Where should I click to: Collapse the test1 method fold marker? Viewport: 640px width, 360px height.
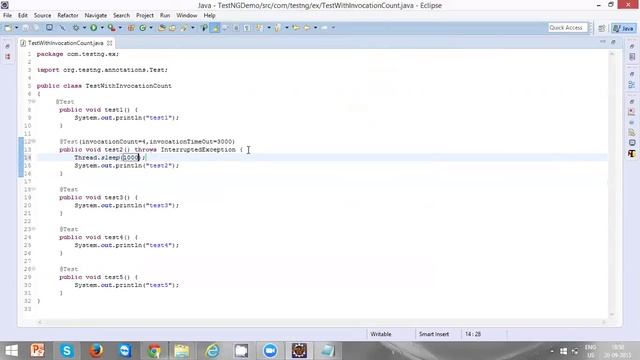[34, 102]
